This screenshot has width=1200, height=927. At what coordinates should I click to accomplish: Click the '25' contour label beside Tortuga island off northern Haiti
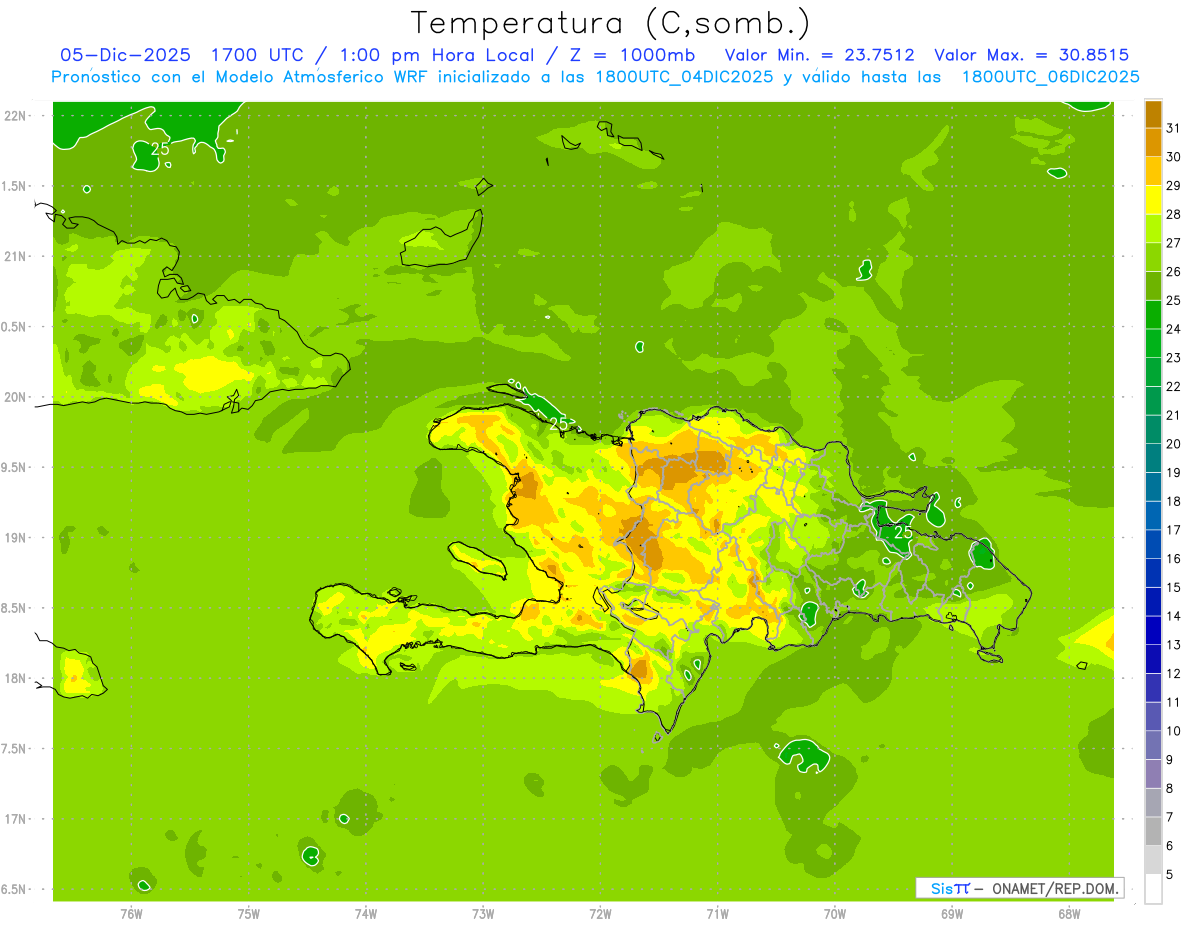point(559,424)
